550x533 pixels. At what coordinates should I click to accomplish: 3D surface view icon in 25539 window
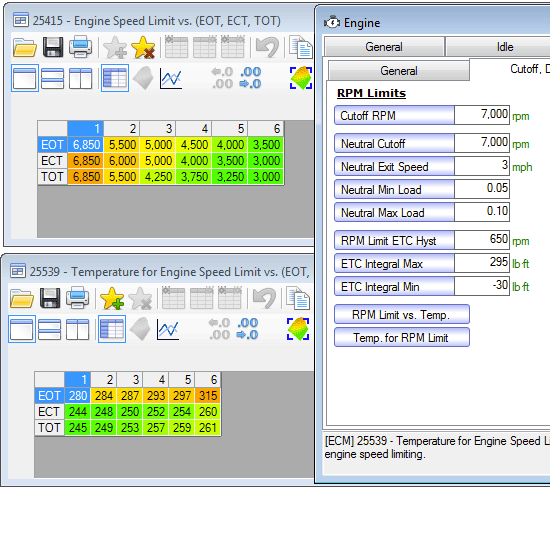click(x=140, y=329)
